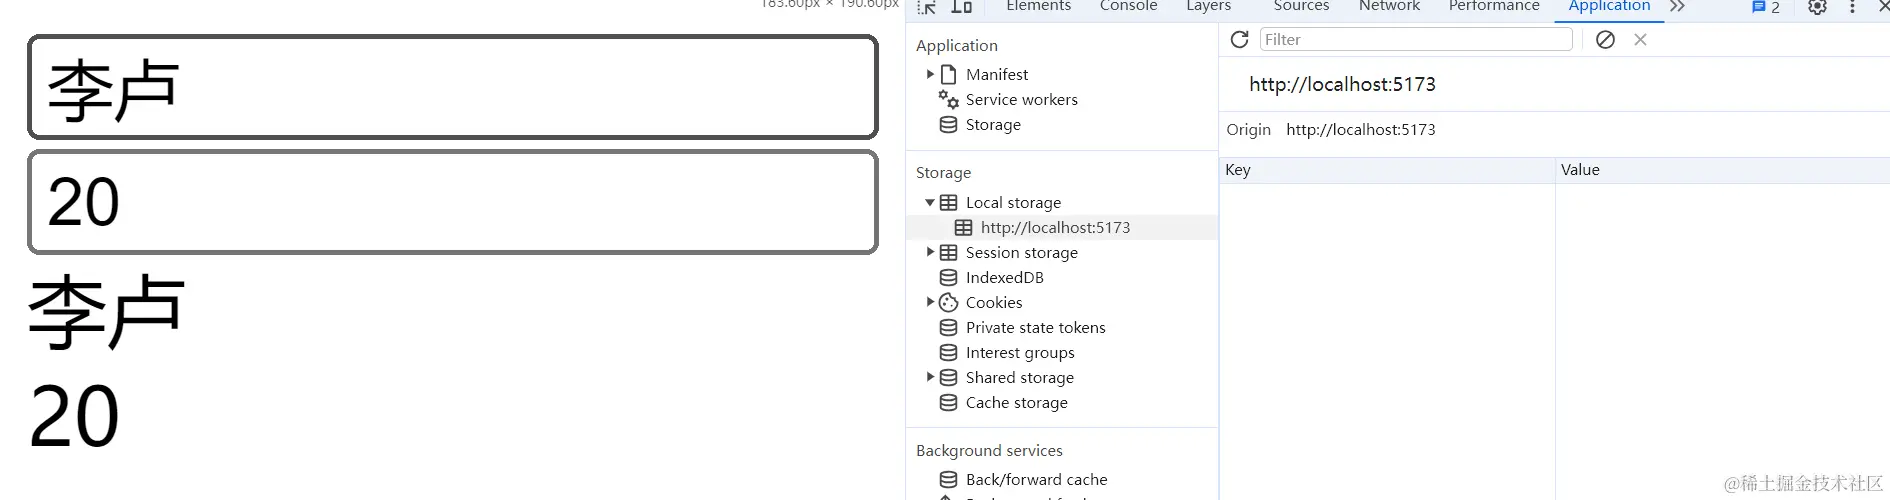Click the inspect element picker icon
Screen dimensions: 1890x500
(927, 6)
